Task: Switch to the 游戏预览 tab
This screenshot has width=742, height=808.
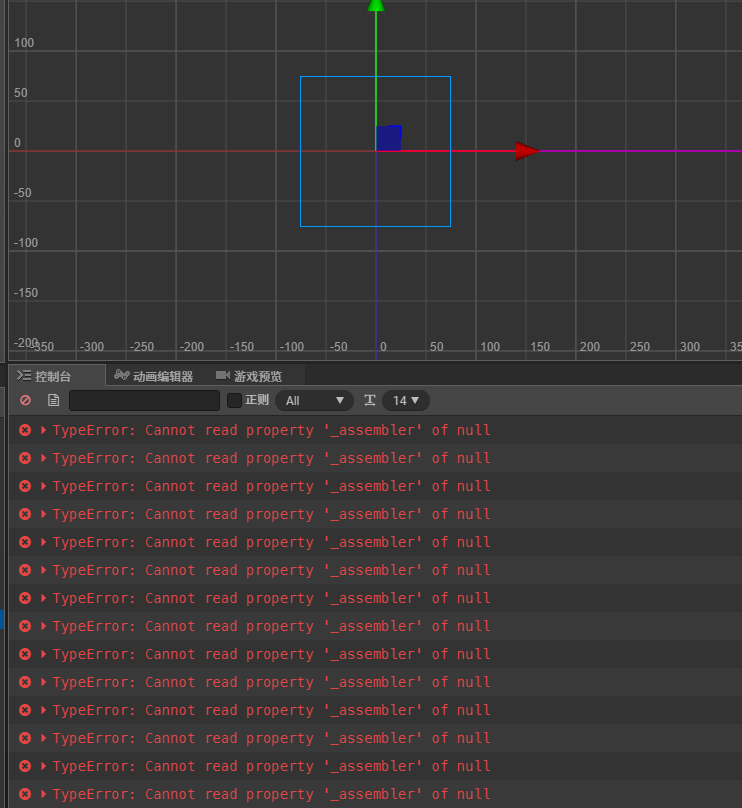Action: (x=249, y=376)
